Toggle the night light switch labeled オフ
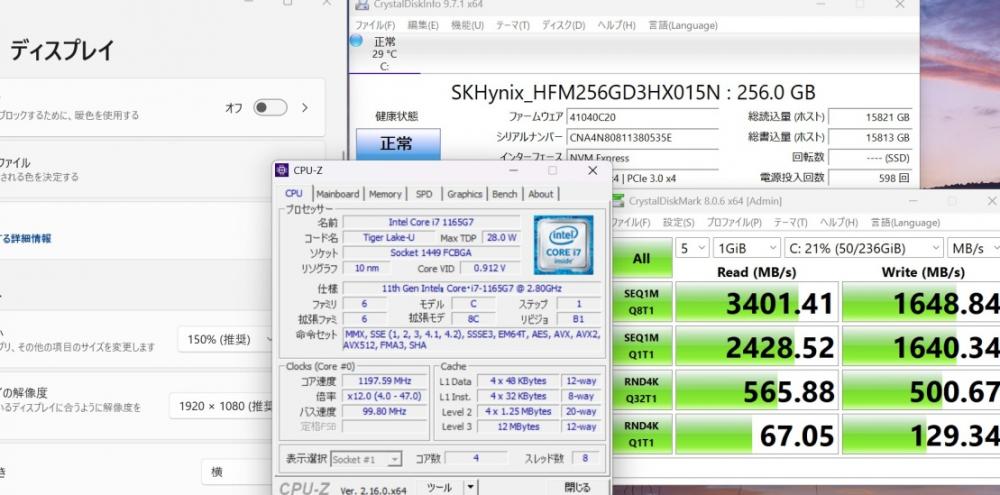This screenshot has height=495, width=1000. pyautogui.click(x=270, y=108)
